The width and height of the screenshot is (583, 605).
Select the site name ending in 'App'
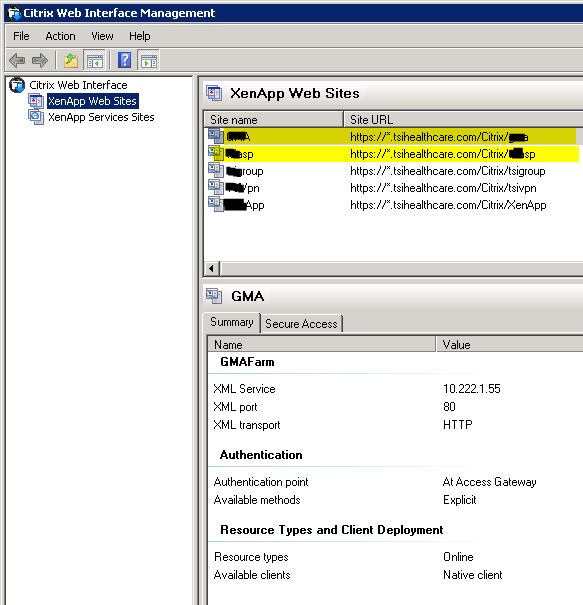click(244, 205)
